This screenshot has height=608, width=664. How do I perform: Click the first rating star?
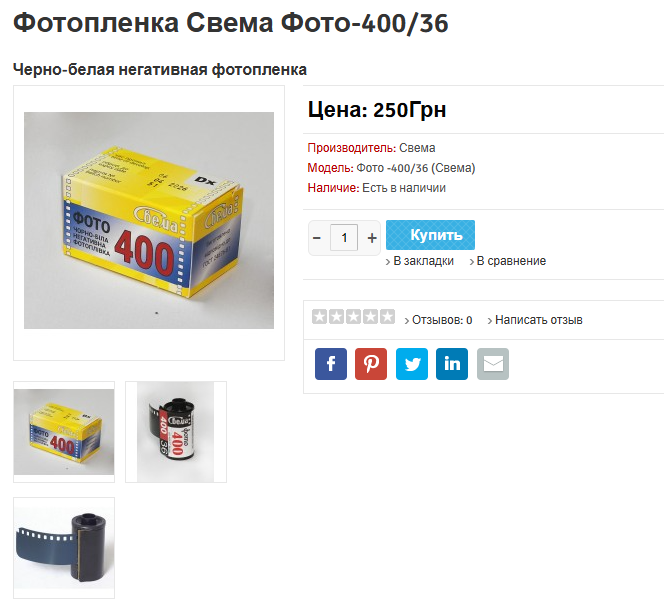[319, 316]
